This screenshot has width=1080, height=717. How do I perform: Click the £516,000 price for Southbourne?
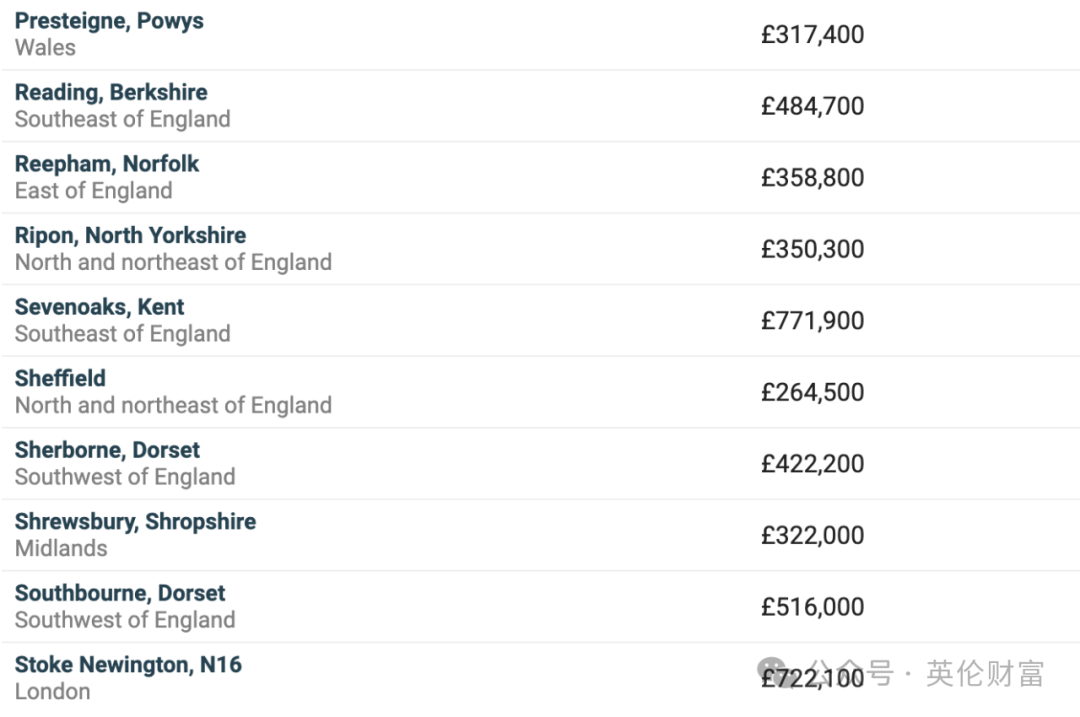[x=812, y=607]
